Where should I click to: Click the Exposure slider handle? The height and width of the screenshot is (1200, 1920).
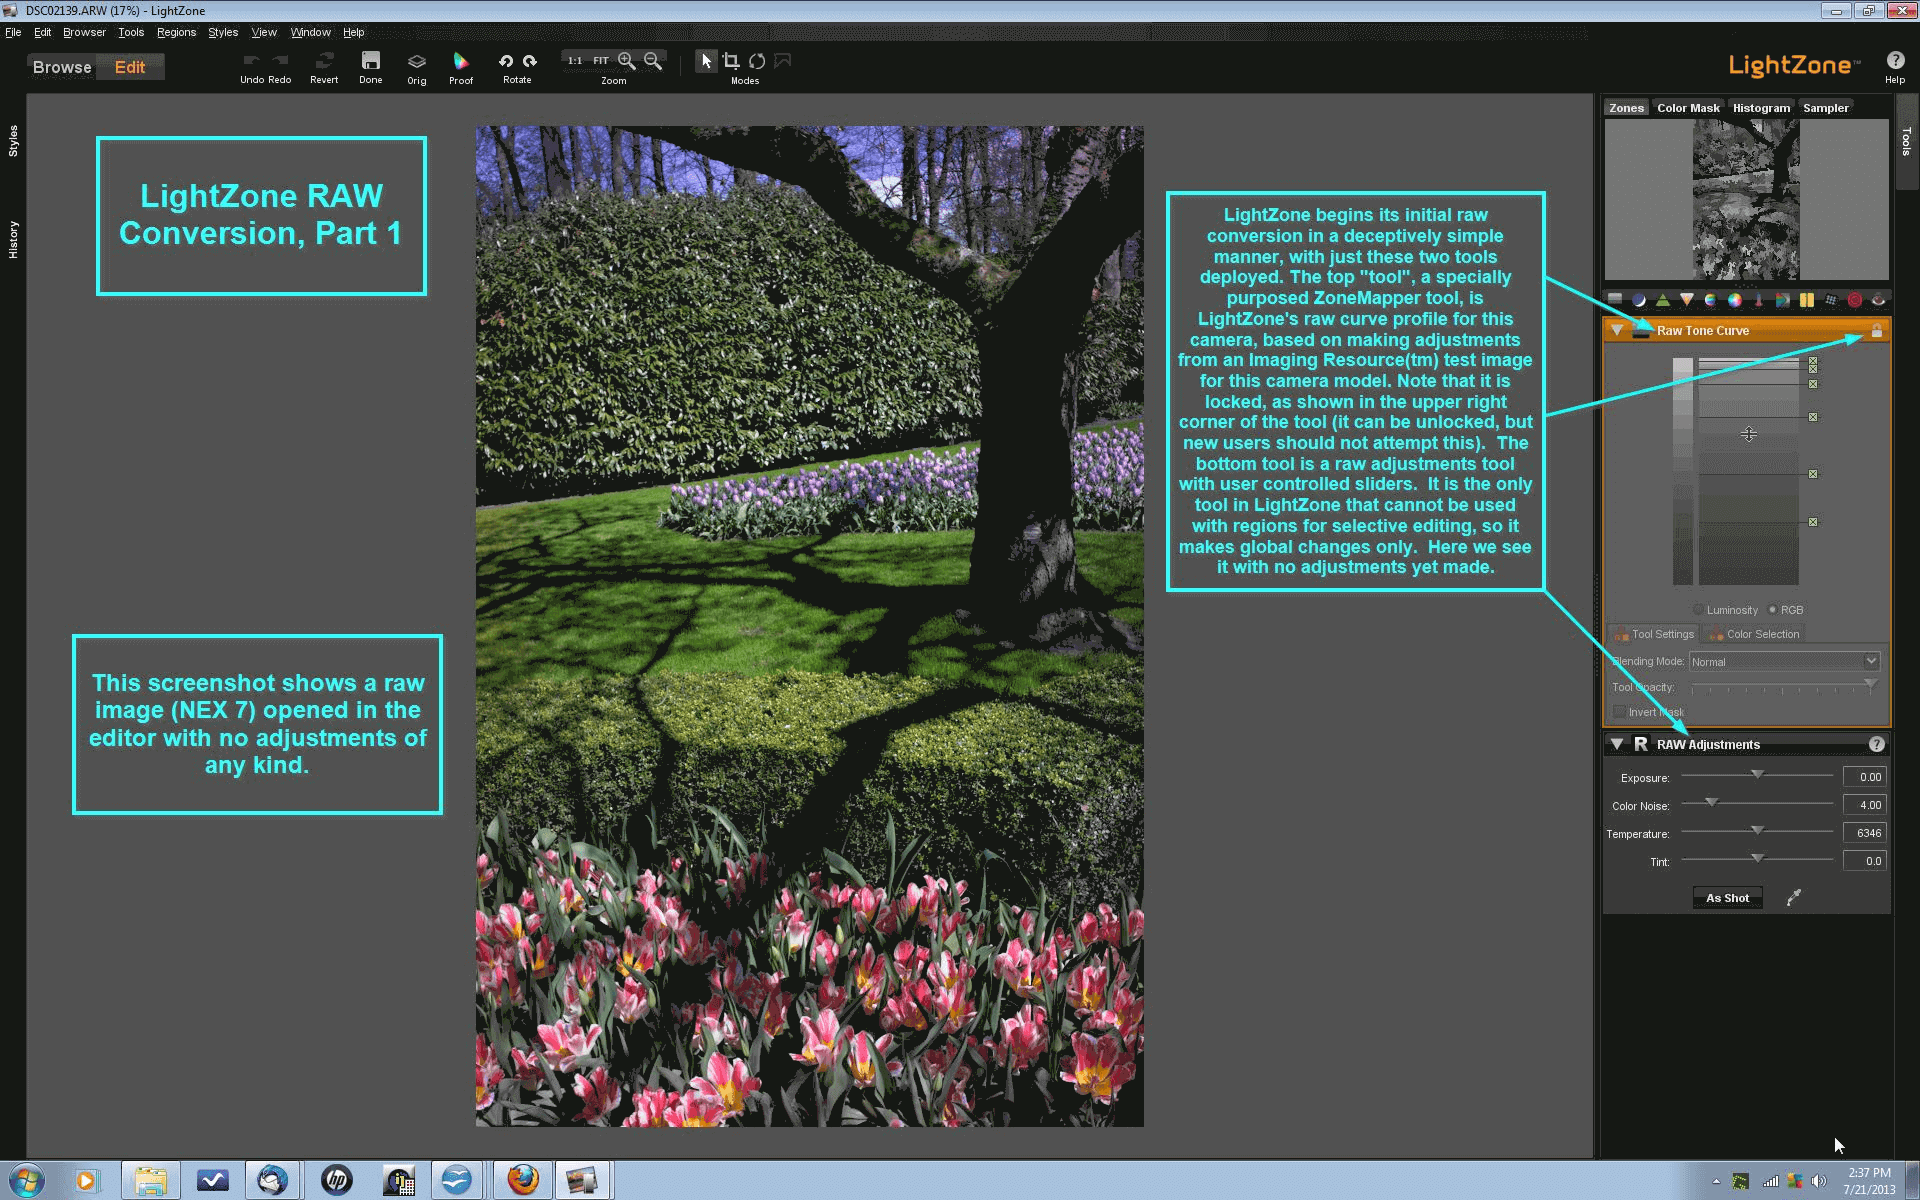point(1758,775)
